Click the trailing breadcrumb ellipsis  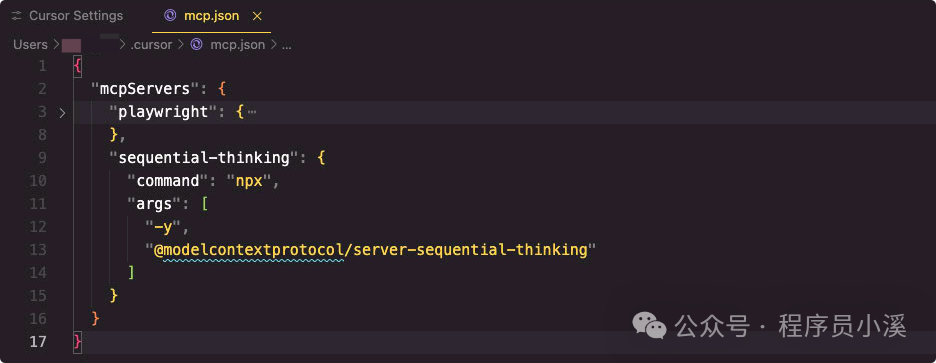[x=287, y=45]
